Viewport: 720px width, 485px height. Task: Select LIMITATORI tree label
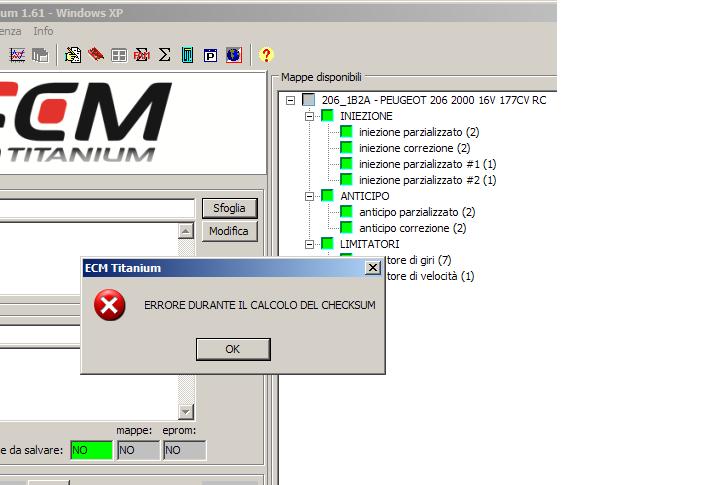[370, 244]
